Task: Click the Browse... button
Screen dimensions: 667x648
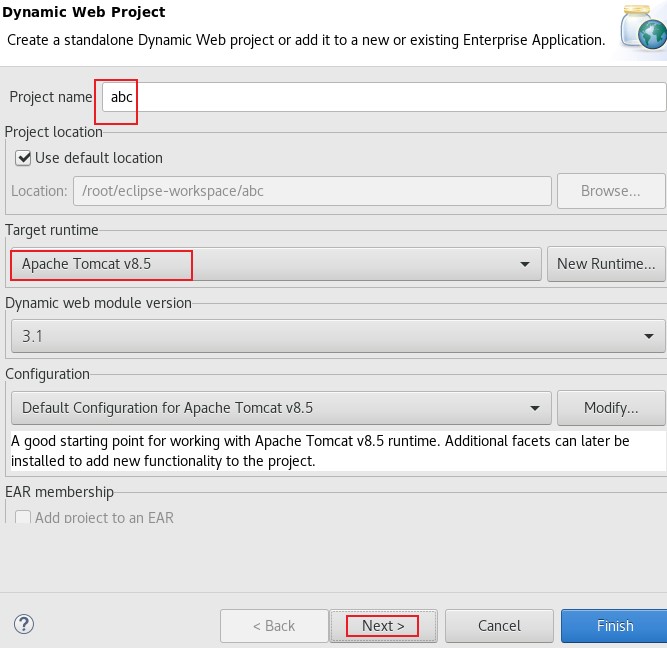Action: (x=611, y=191)
